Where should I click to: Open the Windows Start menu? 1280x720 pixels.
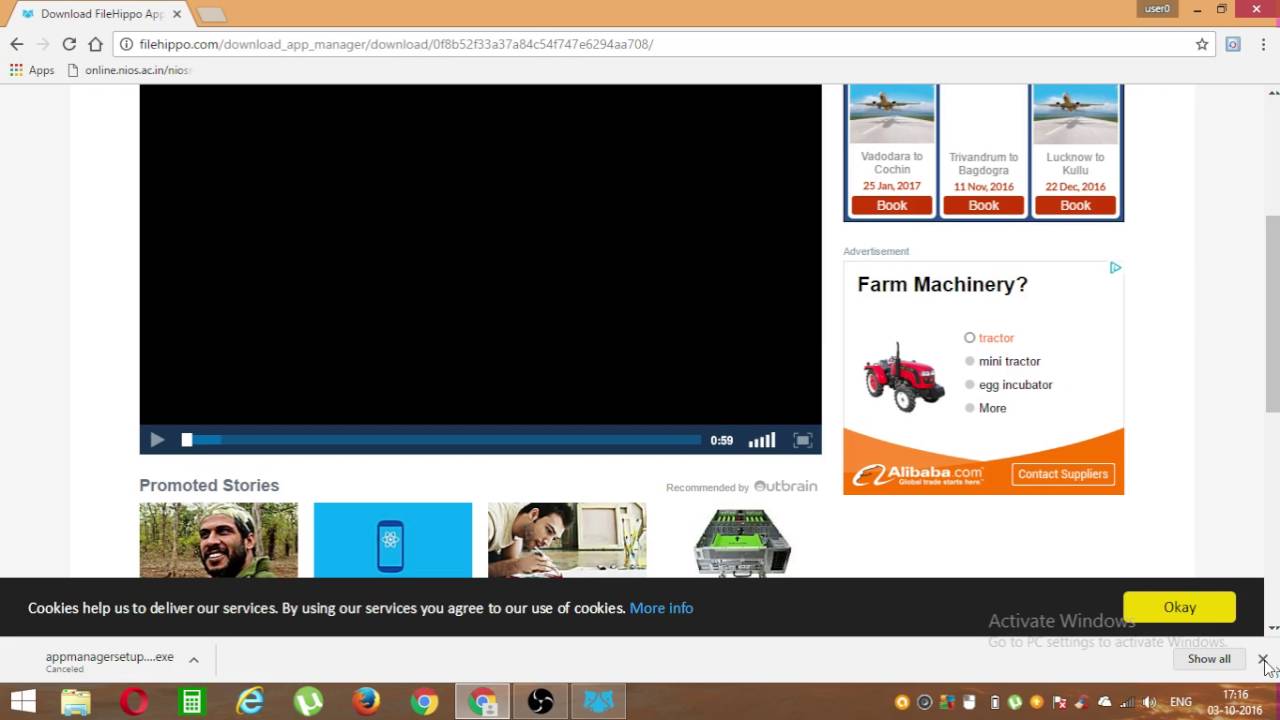coord(22,701)
